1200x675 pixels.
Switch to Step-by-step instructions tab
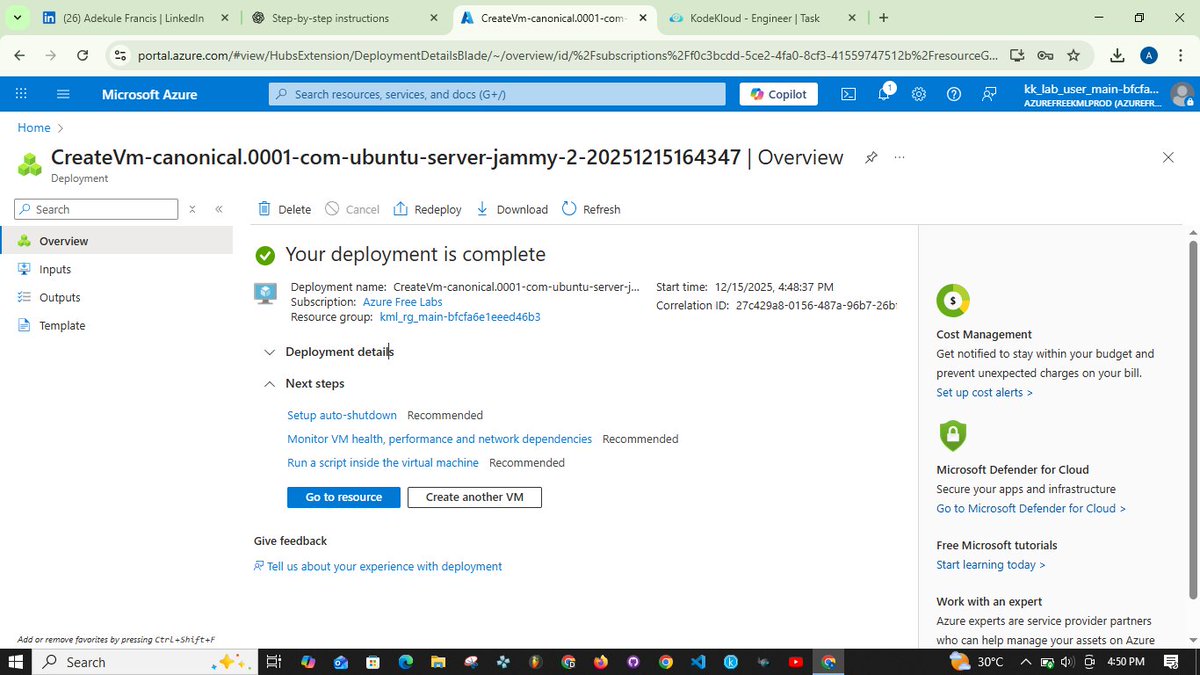coord(343,18)
